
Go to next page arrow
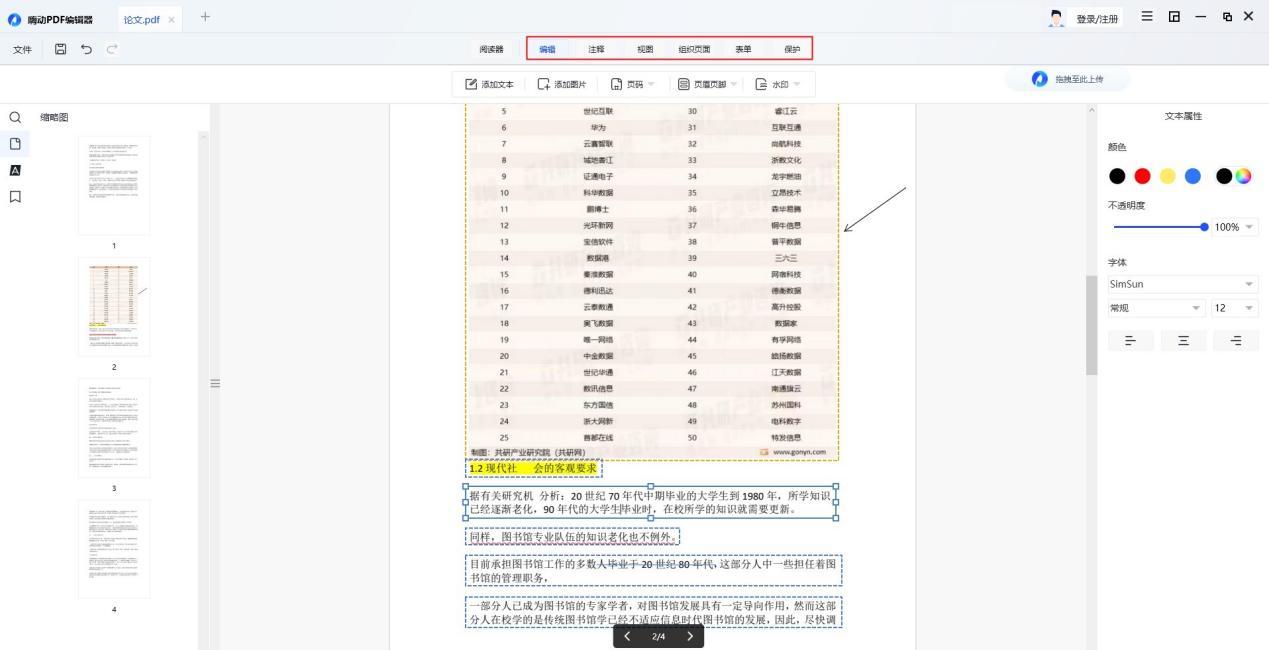point(690,636)
